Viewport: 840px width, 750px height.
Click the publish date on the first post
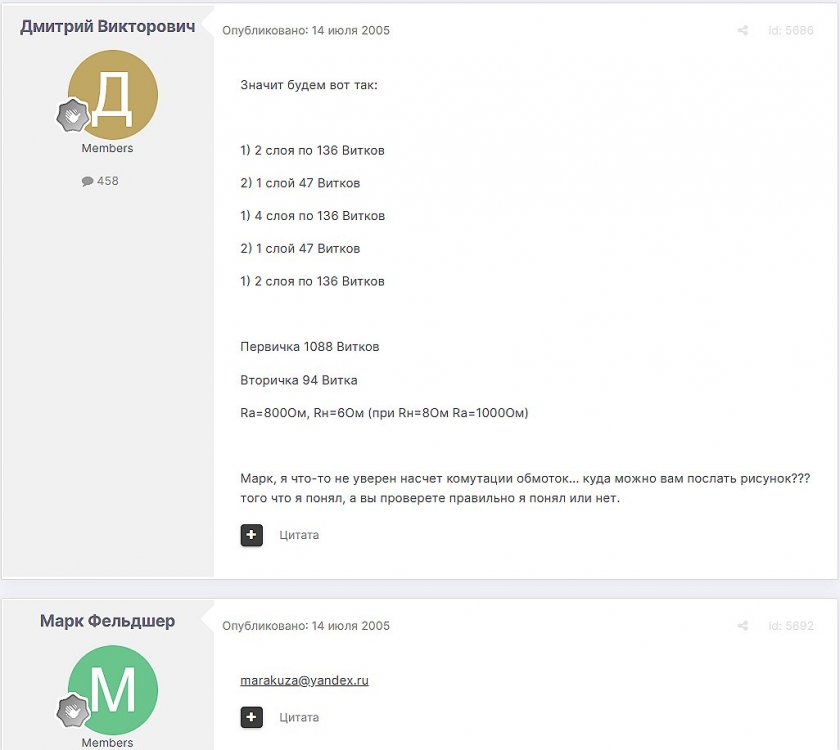click(306, 31)
